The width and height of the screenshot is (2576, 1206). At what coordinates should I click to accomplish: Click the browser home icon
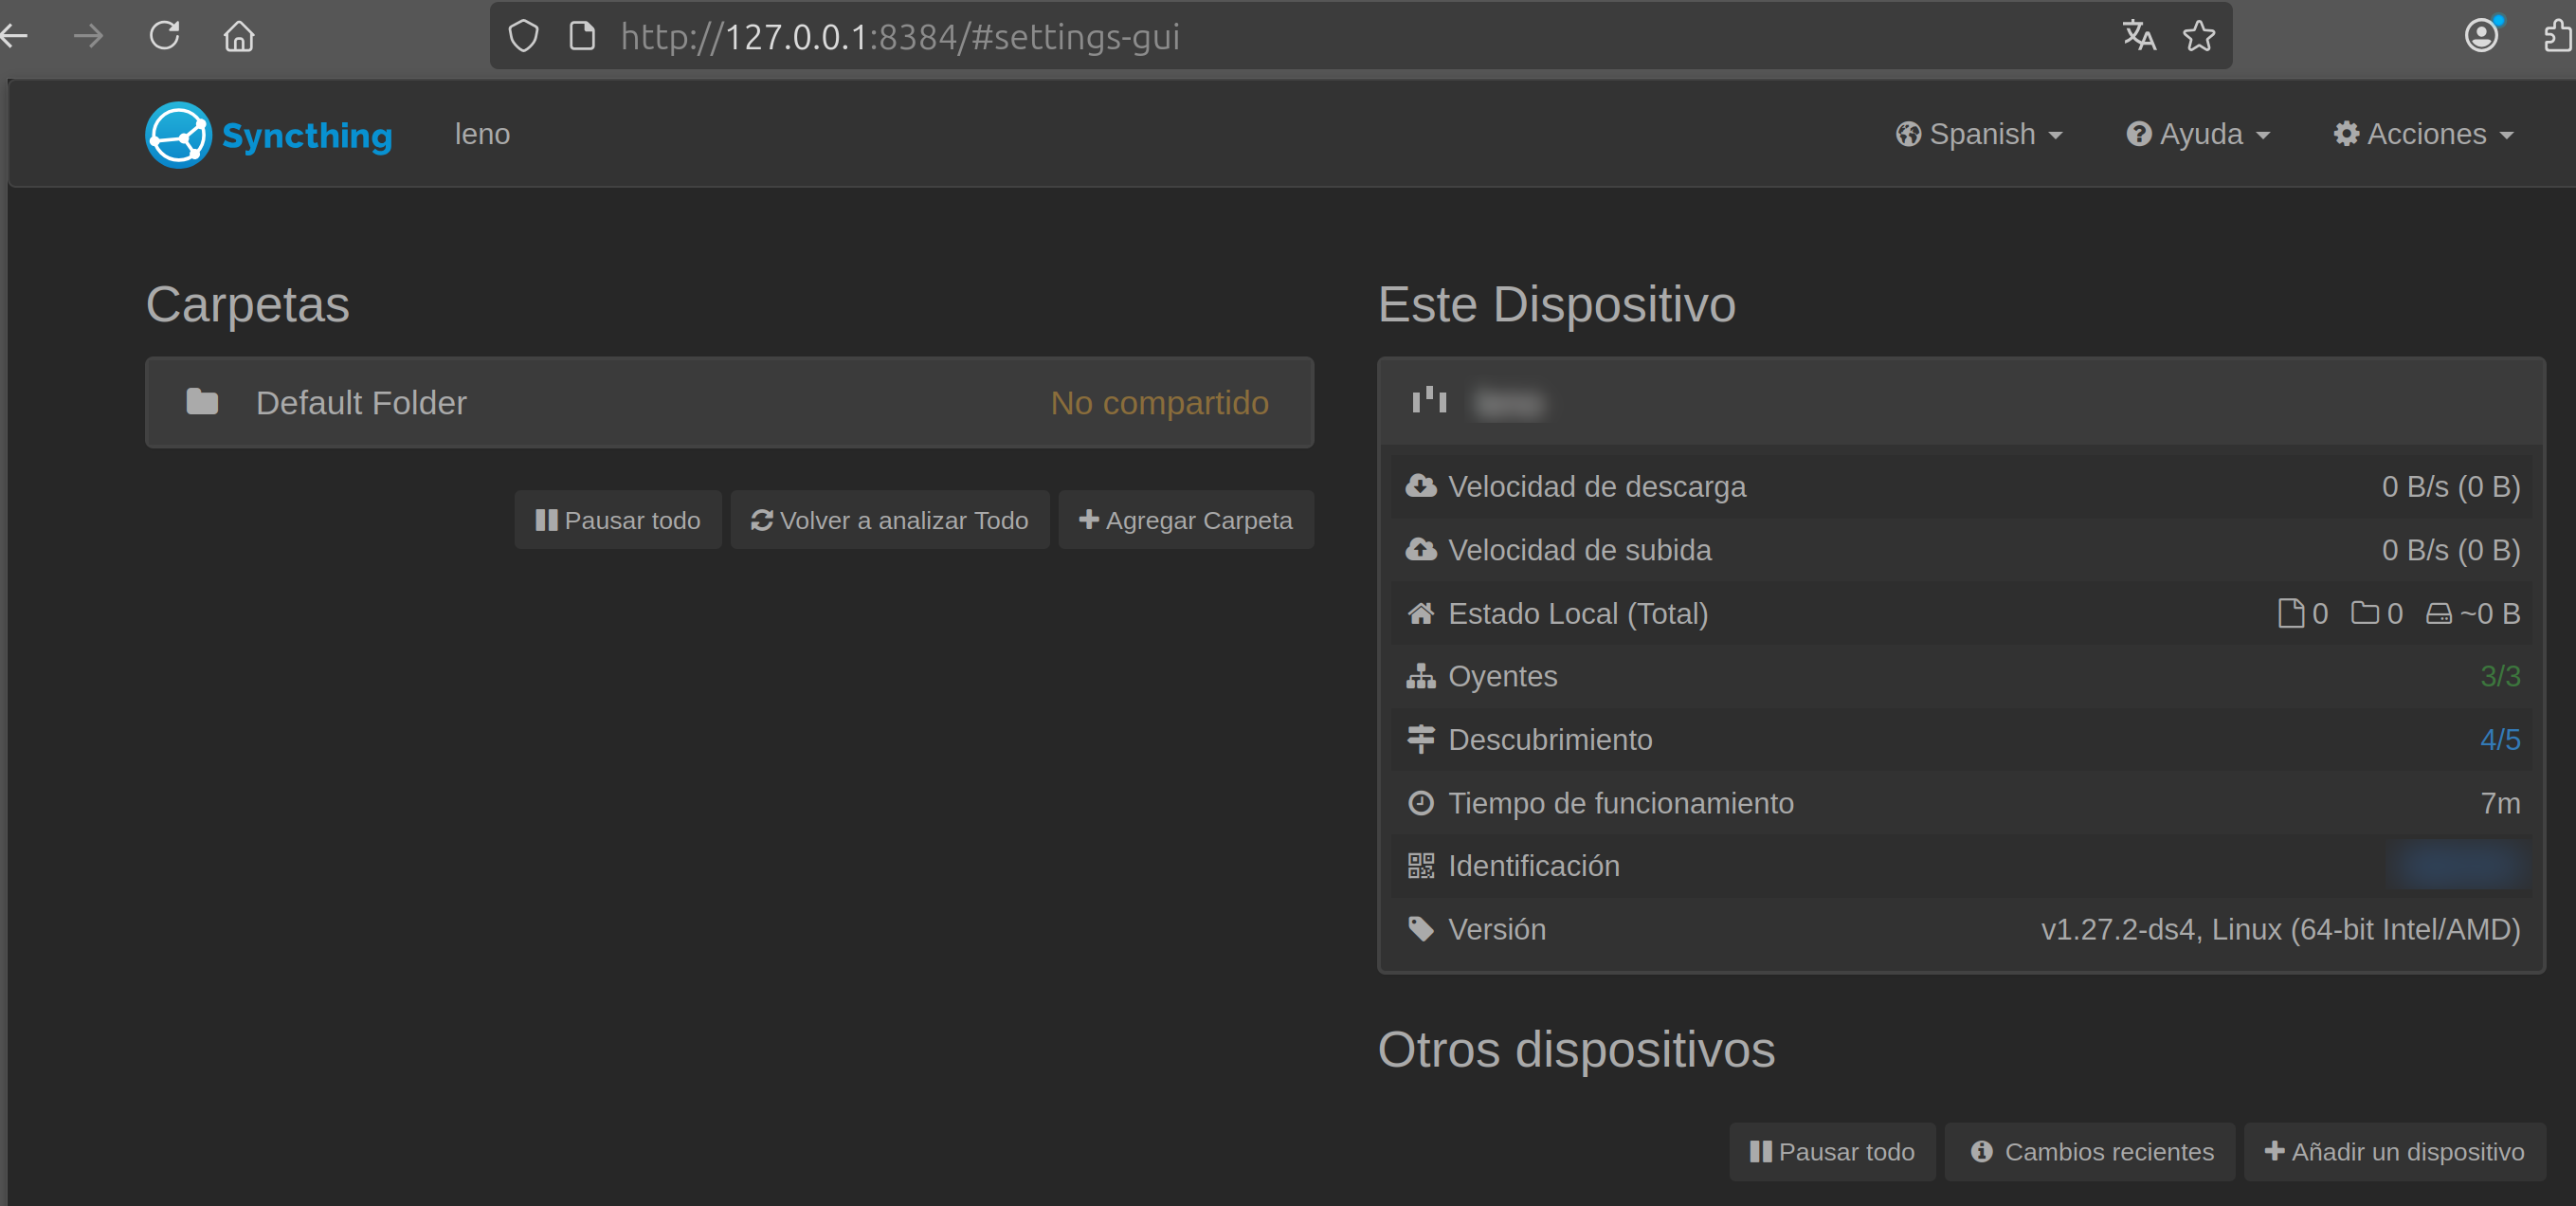coord(239,36)
